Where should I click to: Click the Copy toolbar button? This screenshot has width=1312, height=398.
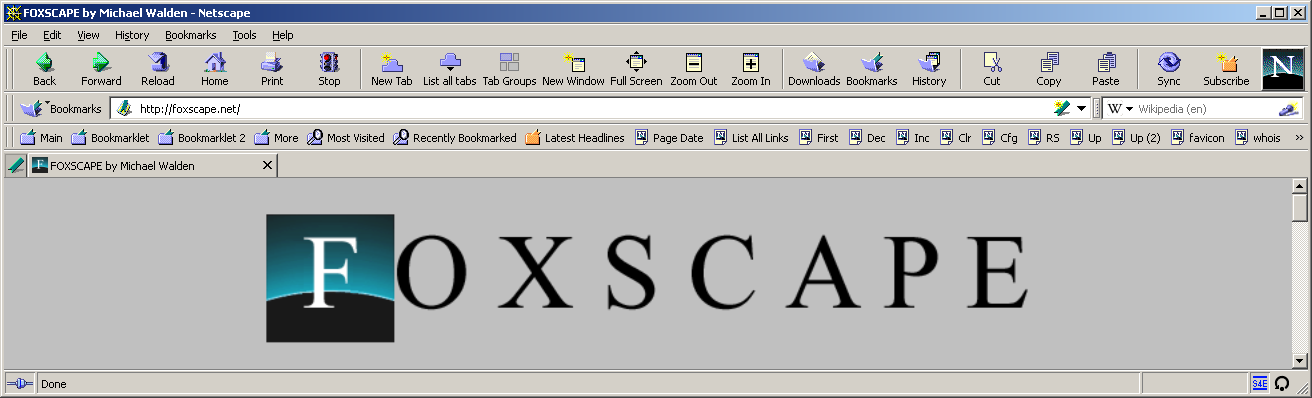tap(1049, 69)
